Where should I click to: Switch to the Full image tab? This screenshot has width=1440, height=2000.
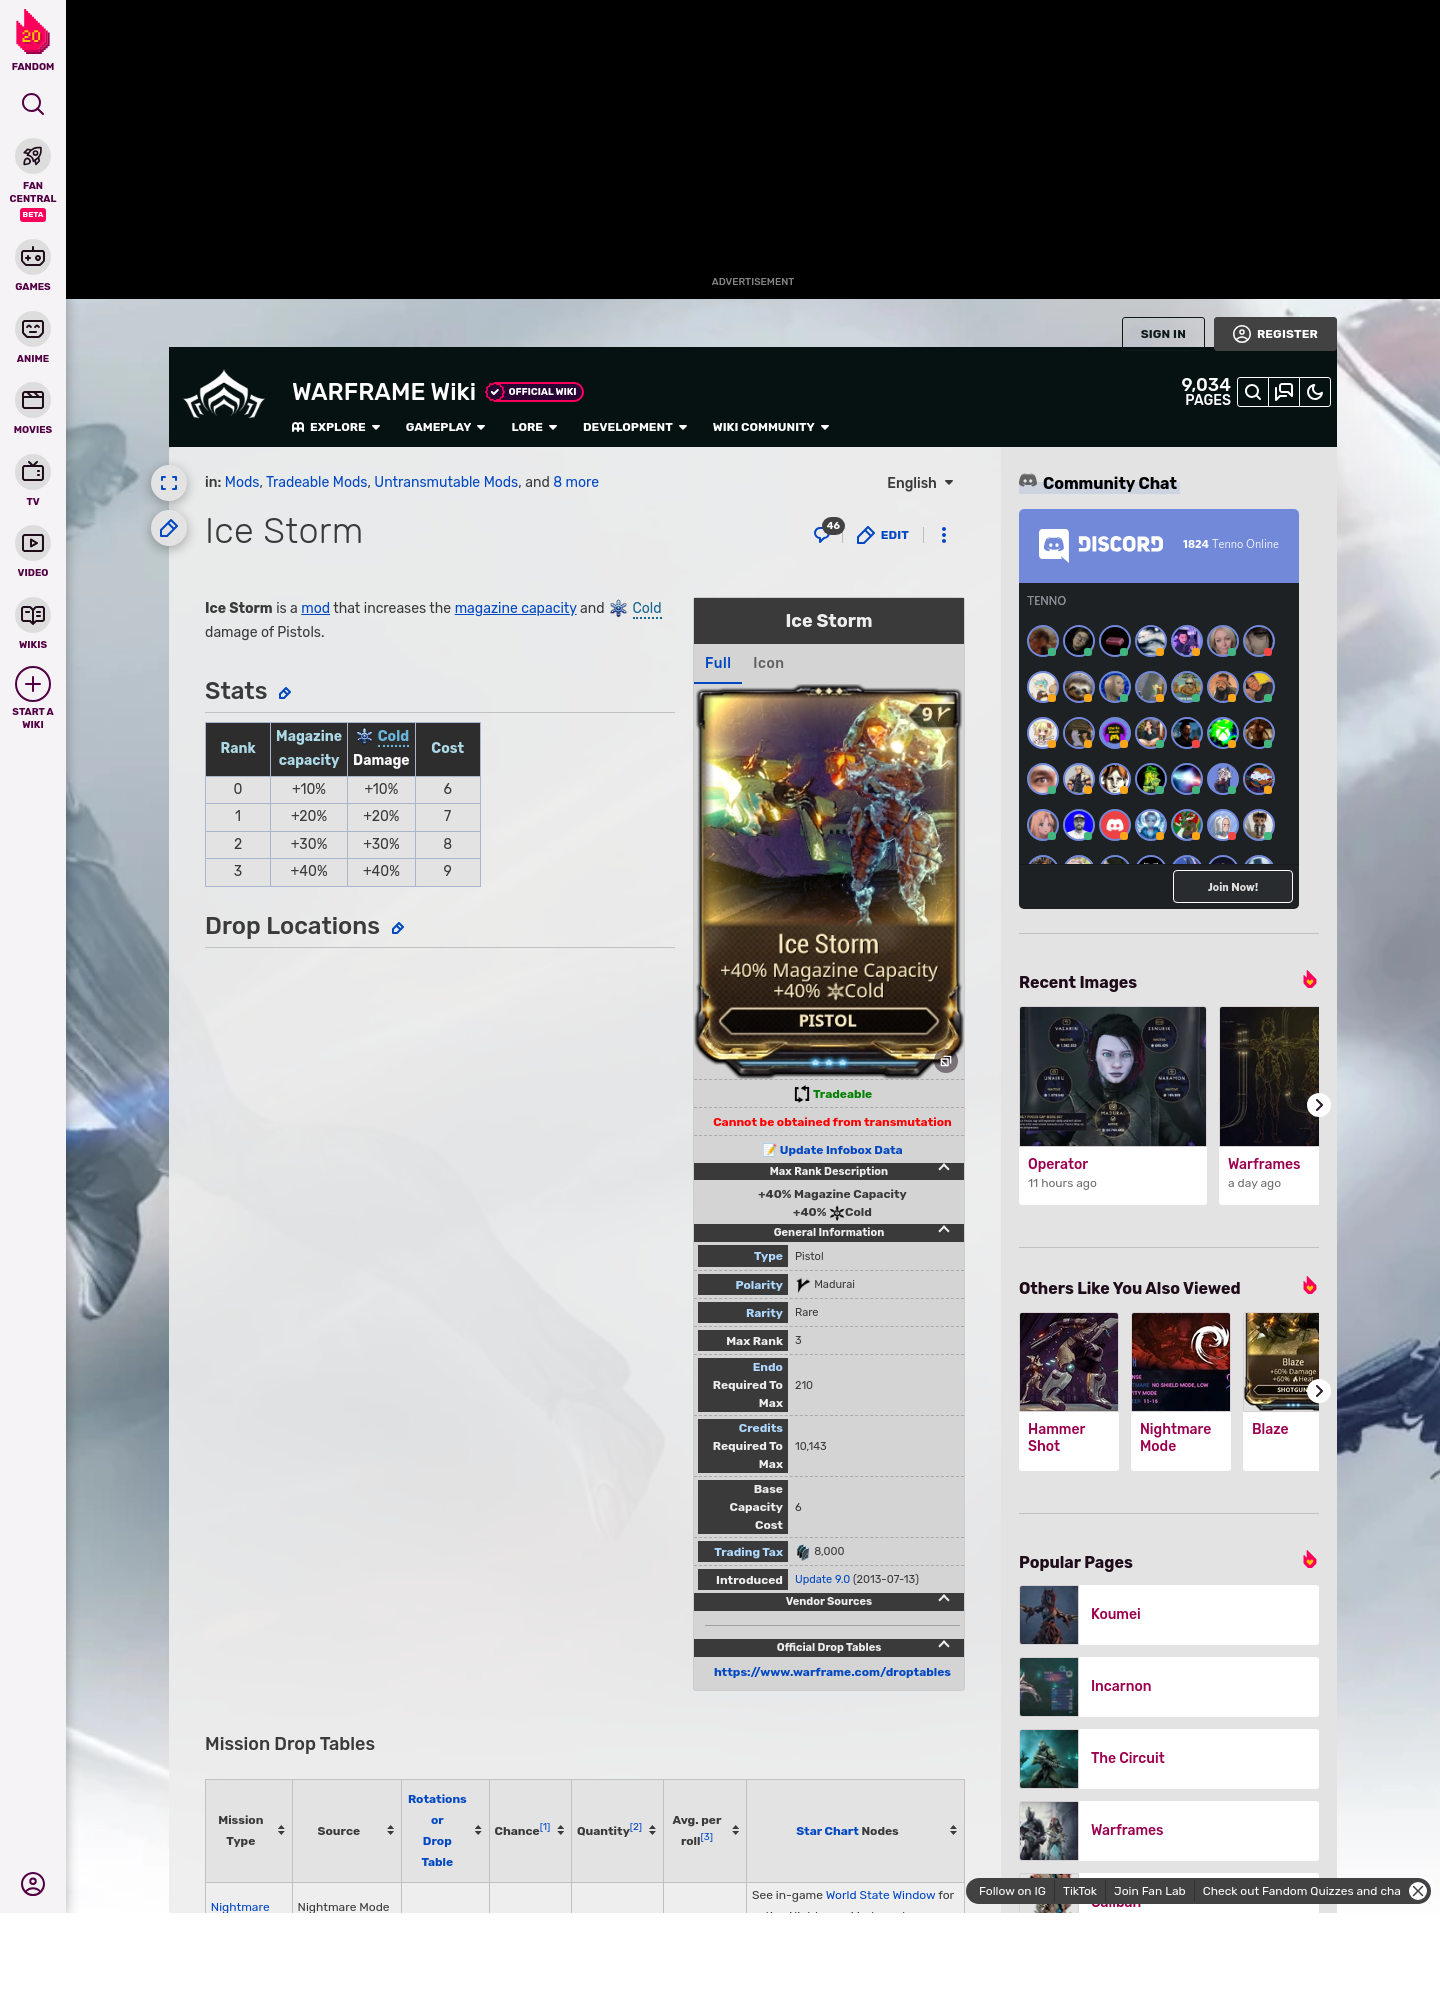tap(718, 663)
